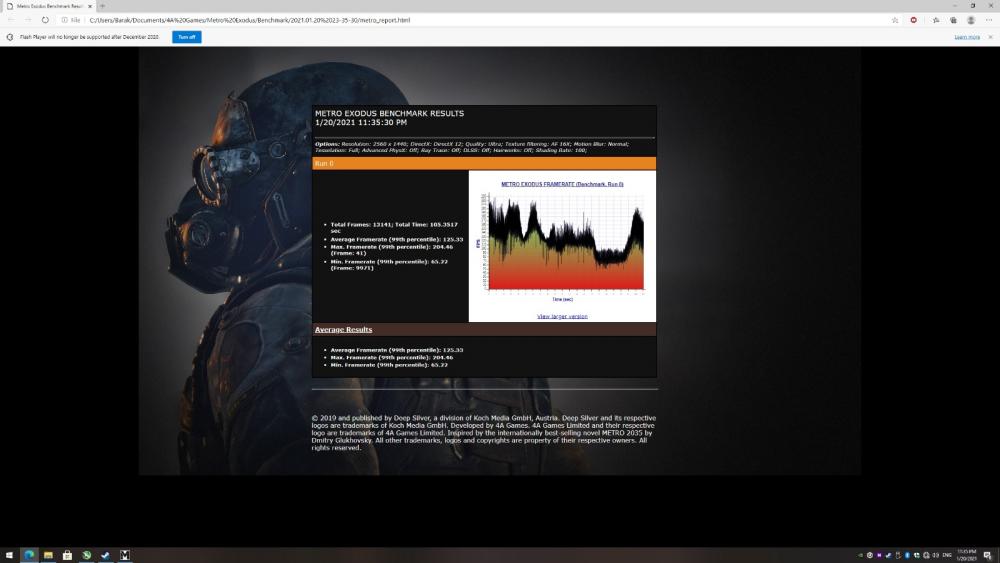The height and width of the screenshot is (563, 1000).
Task: Go forward using the browser forward arrow
Action: pyautogui.click(x=27, y=20)
